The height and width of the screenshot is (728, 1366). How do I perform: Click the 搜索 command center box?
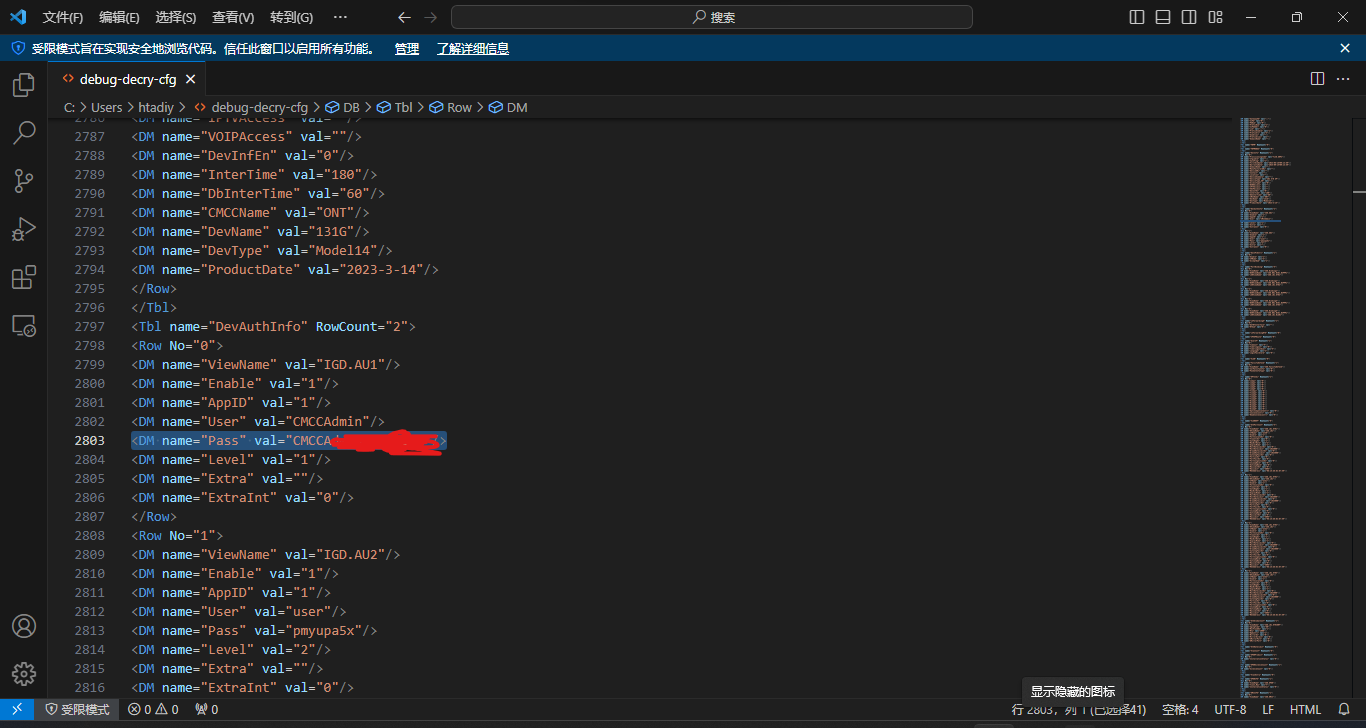point(711,17)
